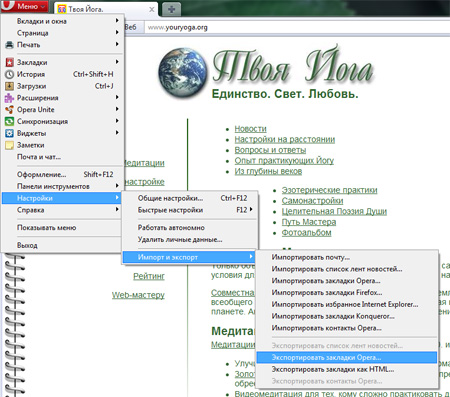Open the Фотоальбом link
The image size is (450, 397).
pos(306,233)
